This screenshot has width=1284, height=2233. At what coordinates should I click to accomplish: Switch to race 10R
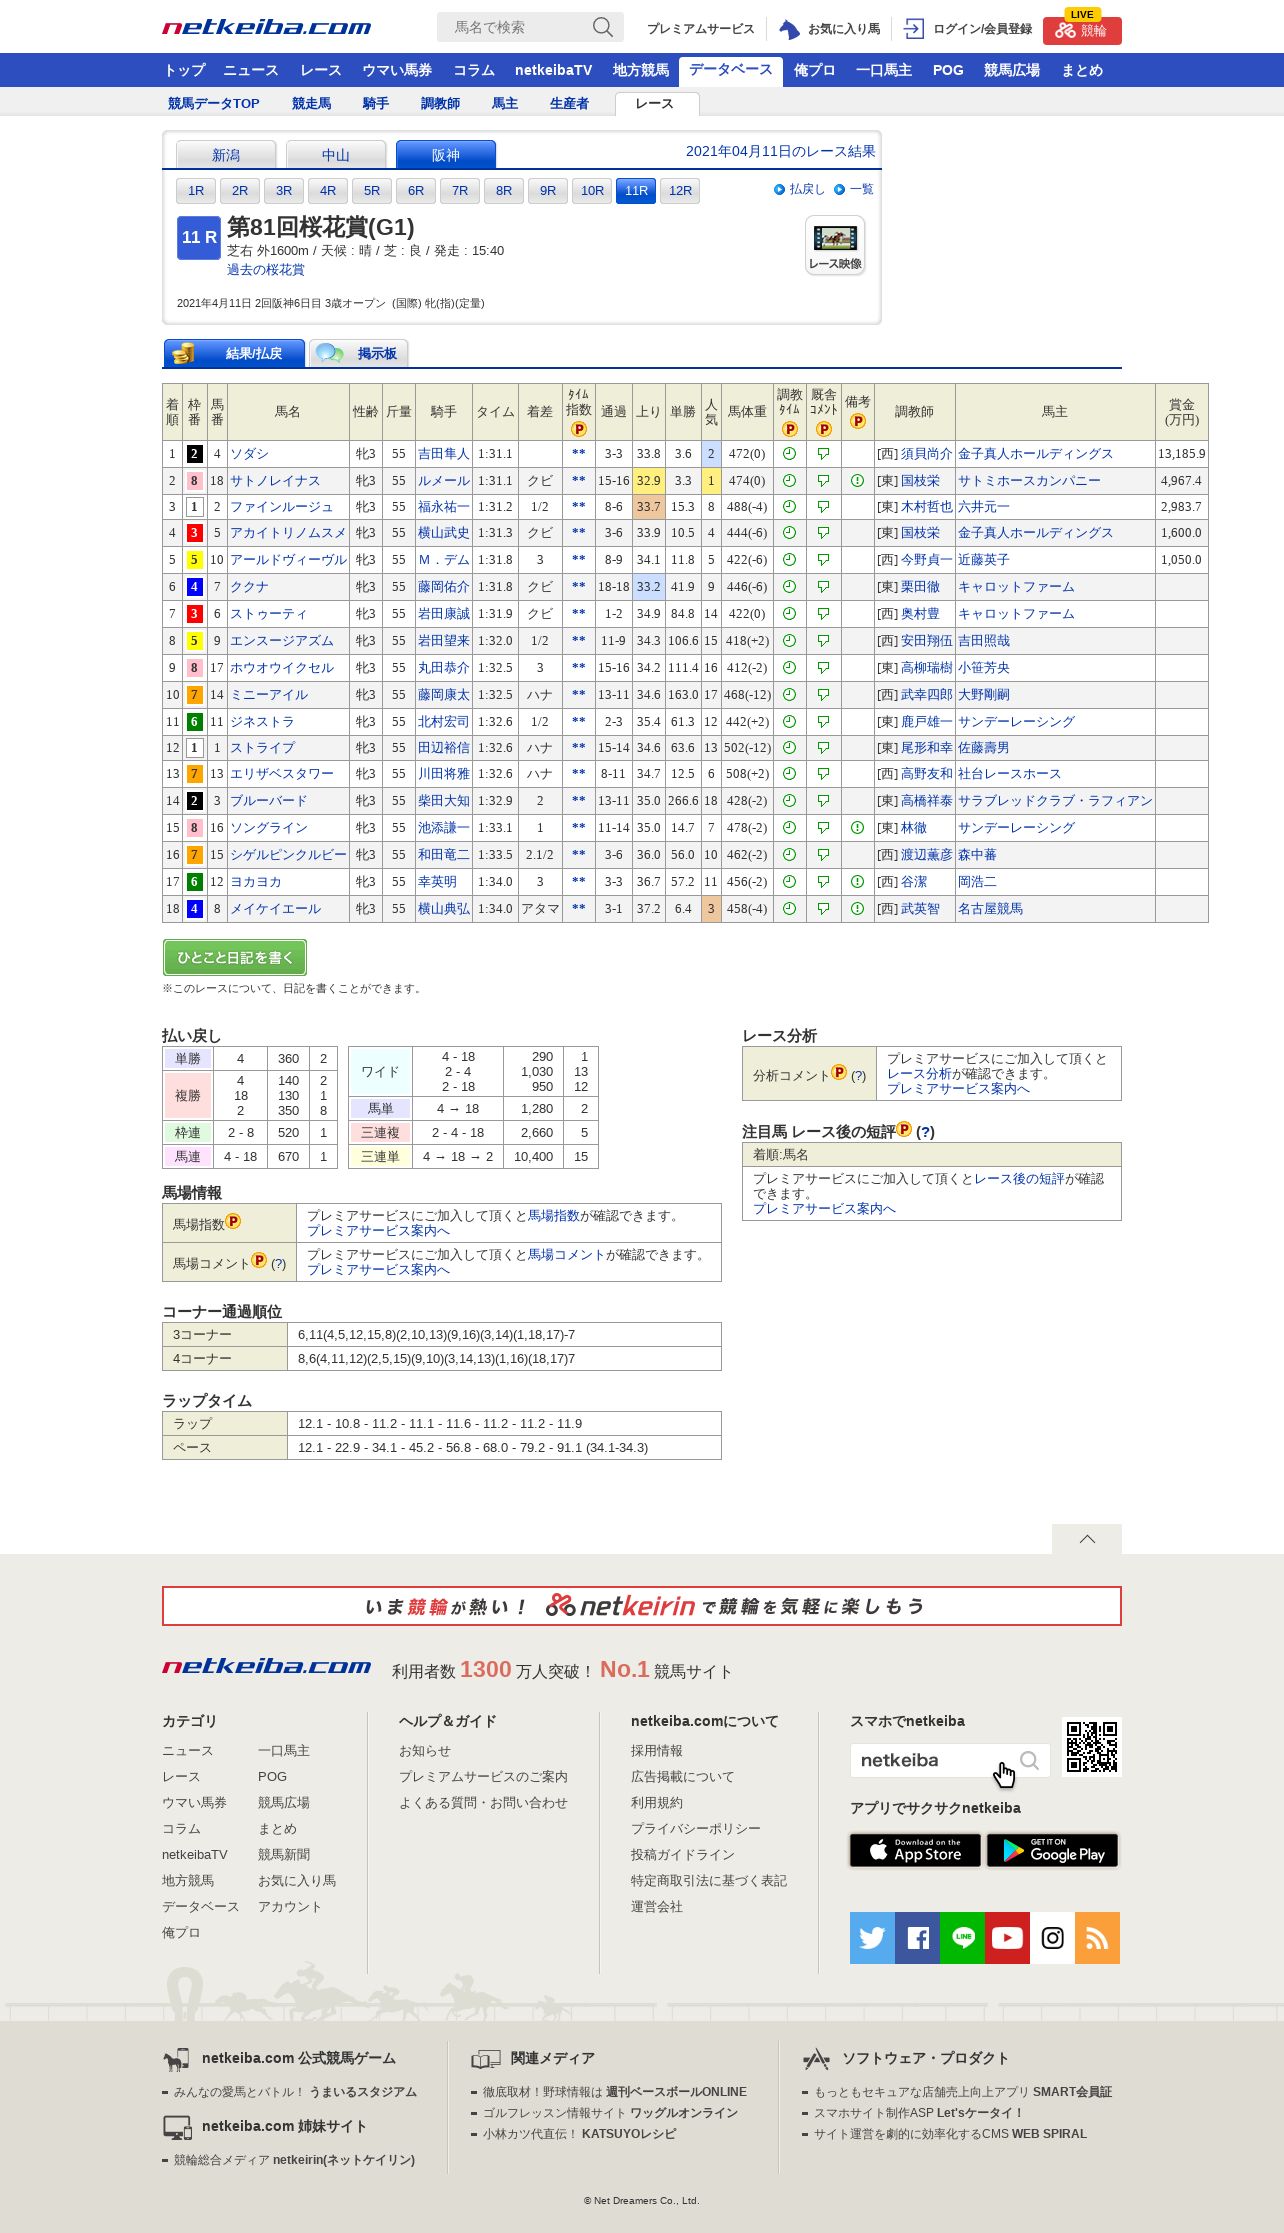pyautogui.click(x=592, y=191)
